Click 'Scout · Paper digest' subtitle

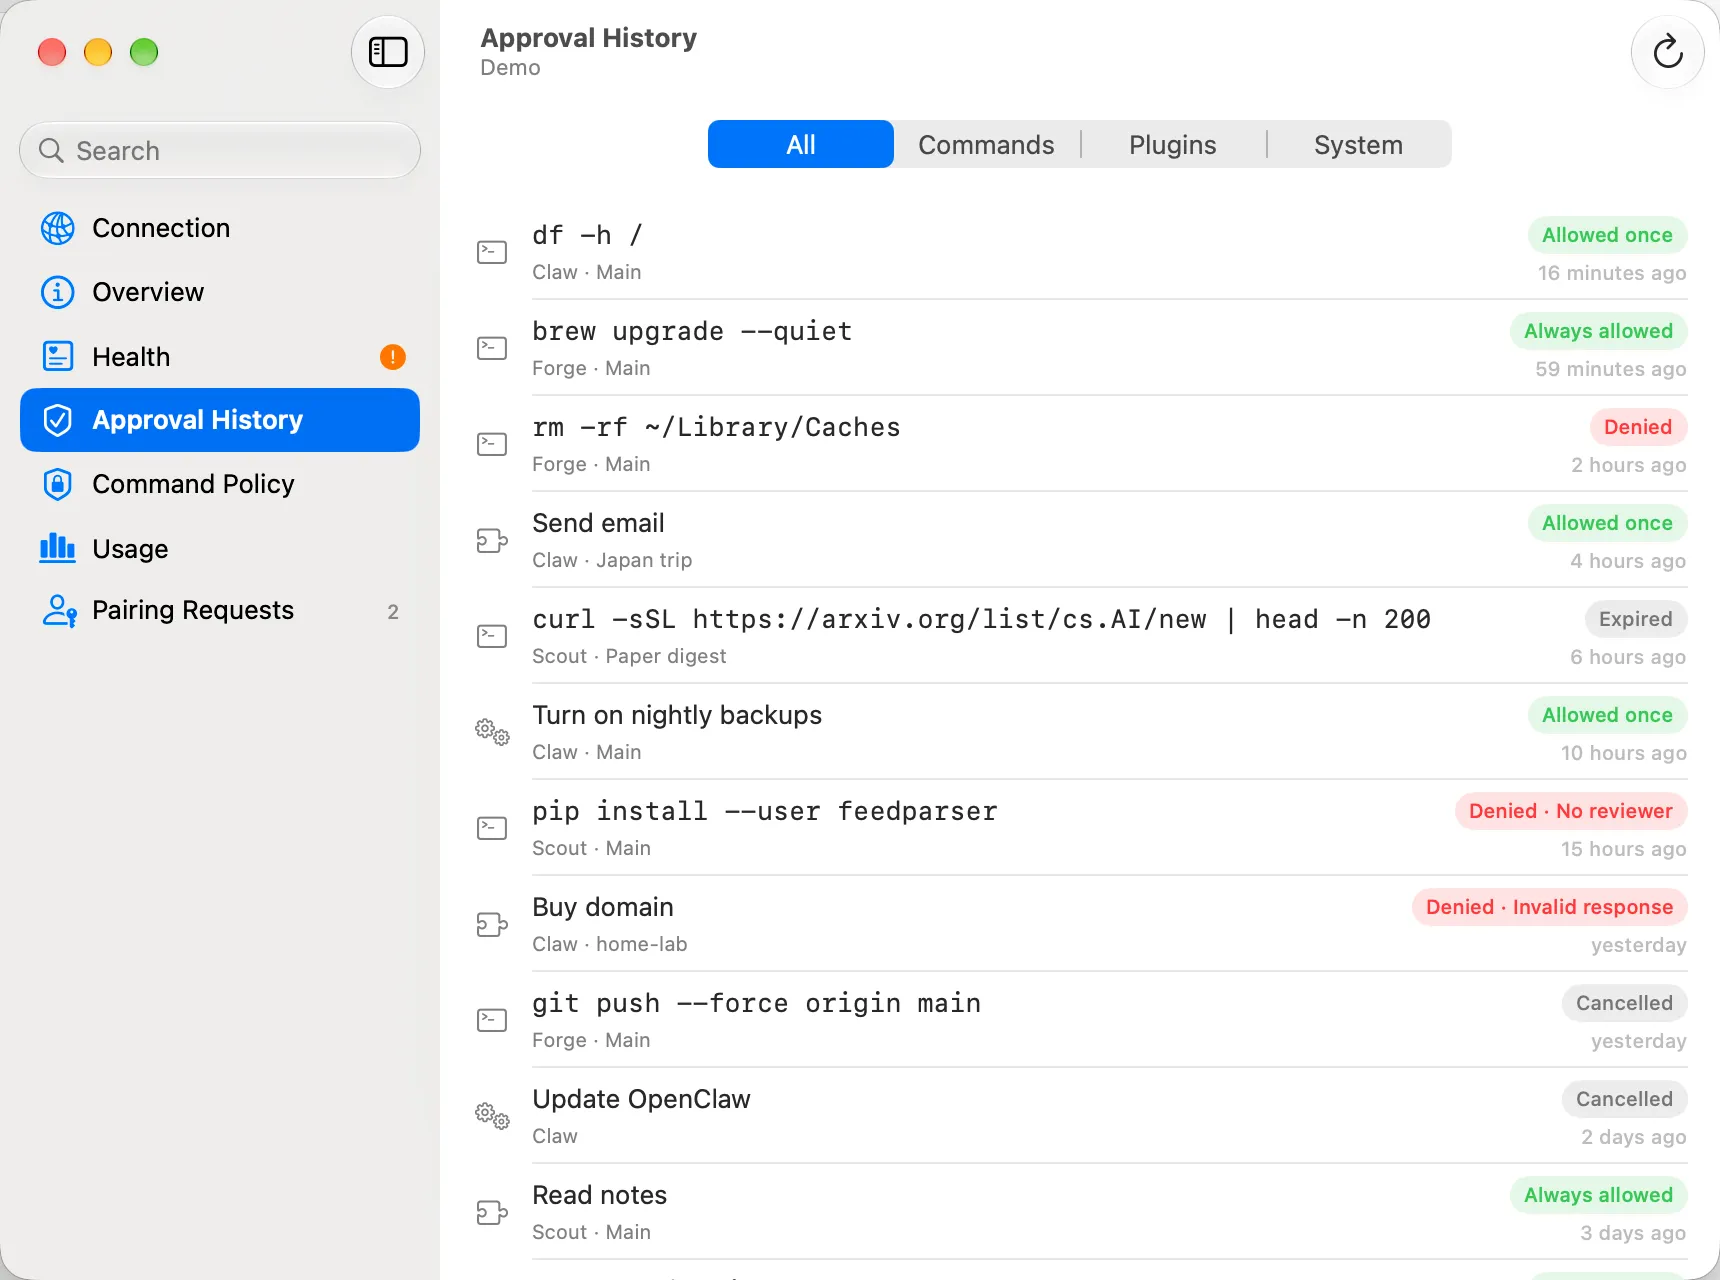point(629,656)
